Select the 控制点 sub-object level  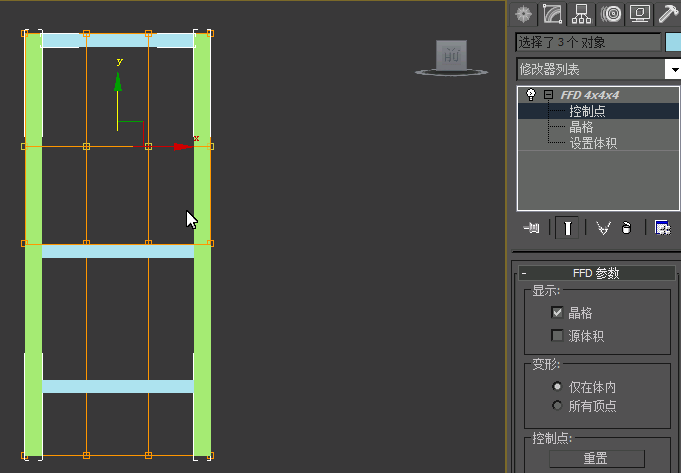587,111
